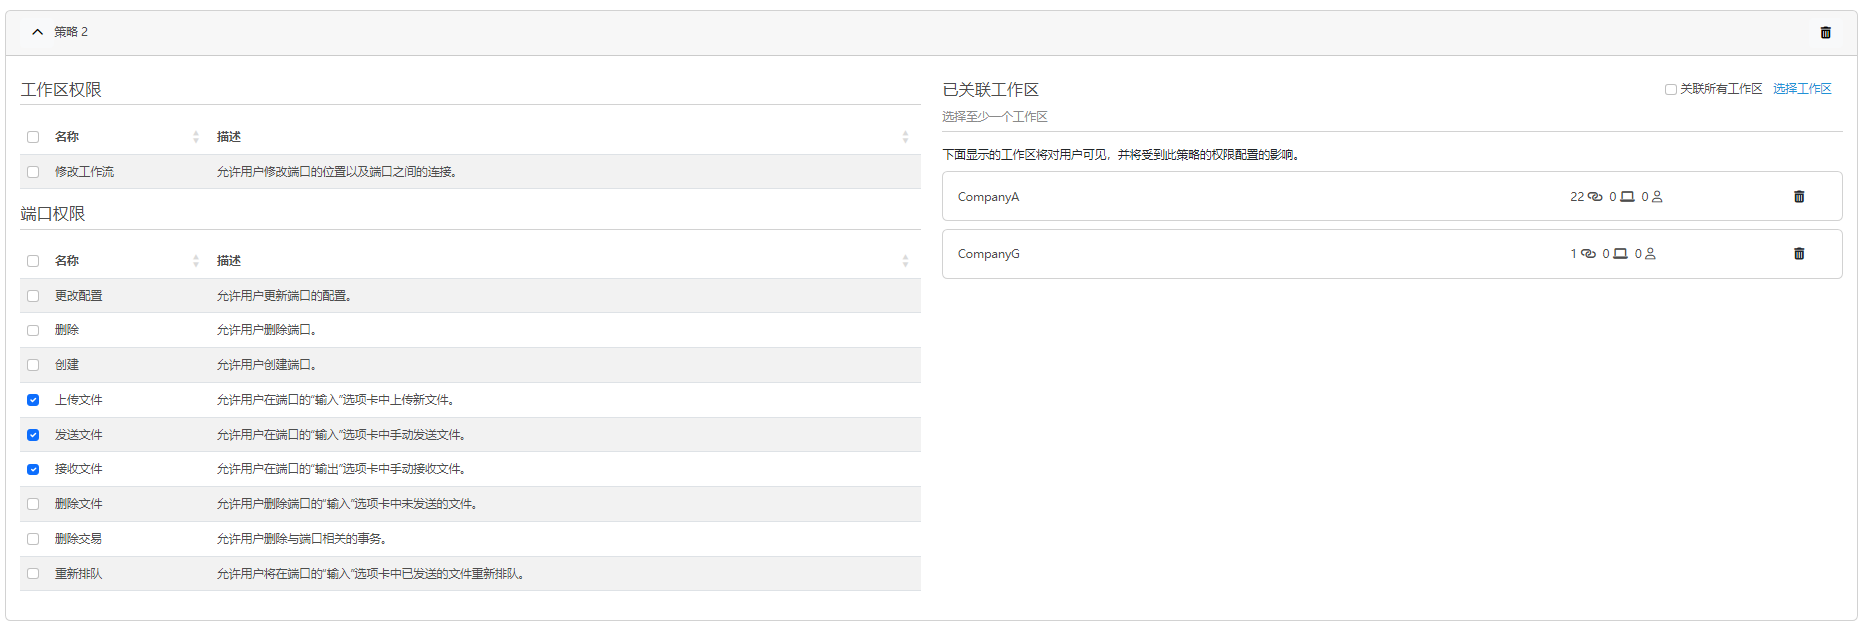1867x630 pixels.
Task: Delete 策略 2 using the trash icon
Action: click(1825, 33)
